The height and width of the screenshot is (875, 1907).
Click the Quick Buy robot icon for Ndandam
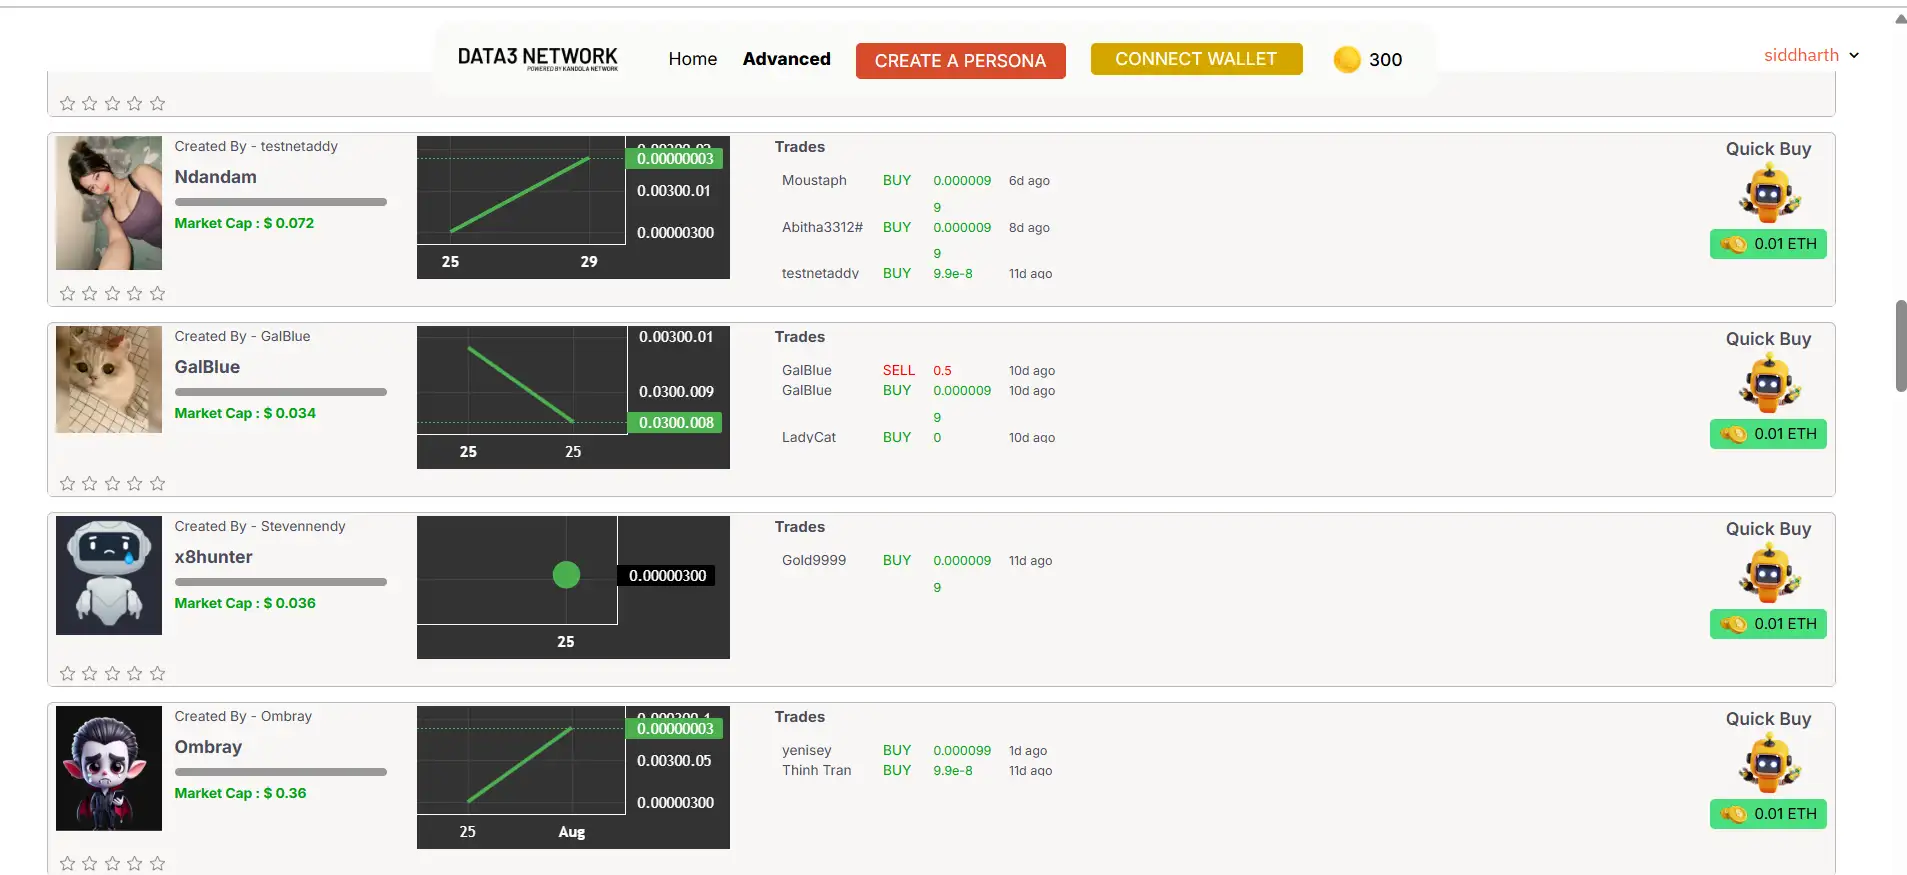coord(1768,194)
